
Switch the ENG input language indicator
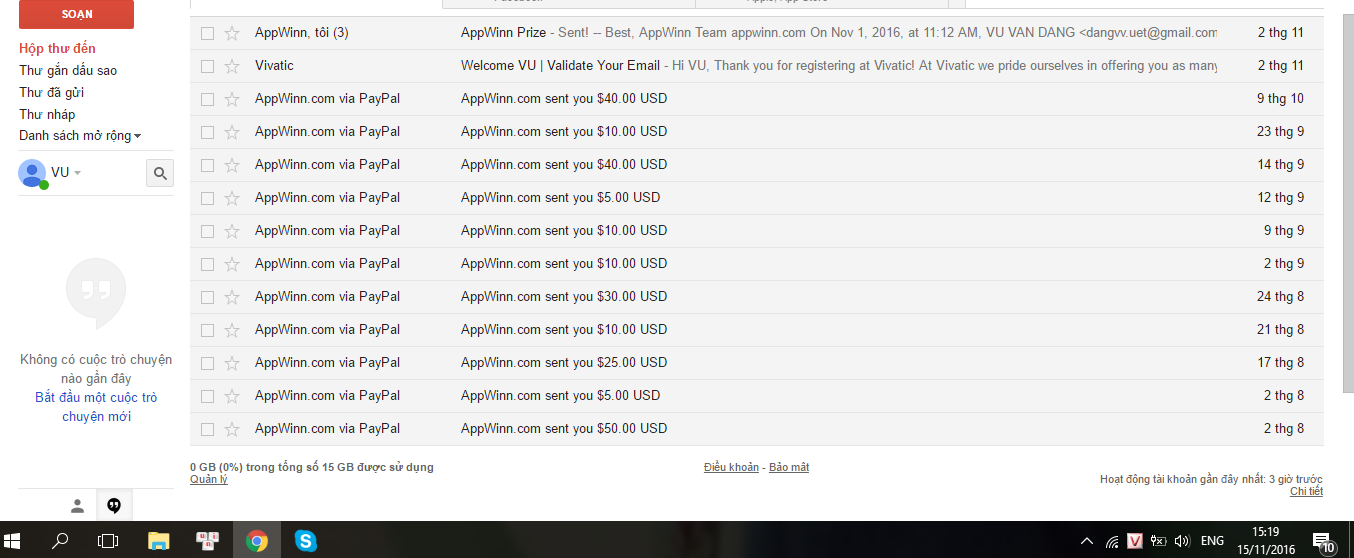1212,541
